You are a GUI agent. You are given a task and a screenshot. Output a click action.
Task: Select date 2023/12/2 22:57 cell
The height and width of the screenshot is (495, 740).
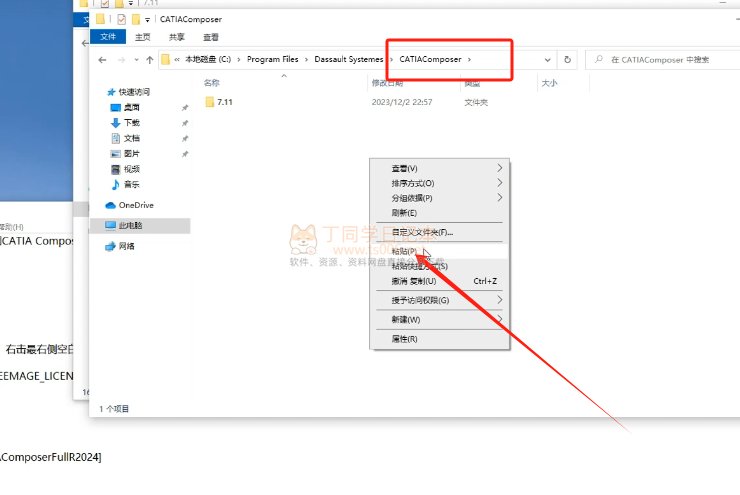[x=402, y=102]
